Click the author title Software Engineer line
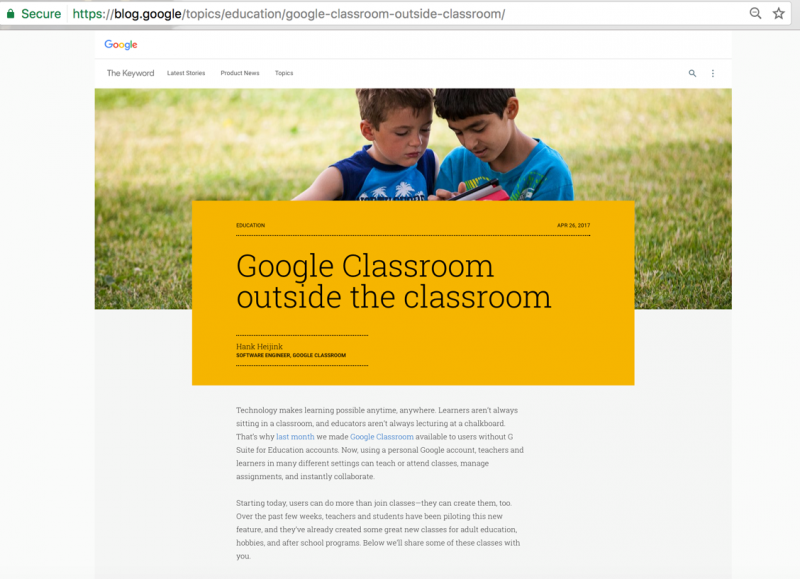Image resolution: width=800 pixels, height=579 pixels. pyautogui.click(x=290, y=355)
